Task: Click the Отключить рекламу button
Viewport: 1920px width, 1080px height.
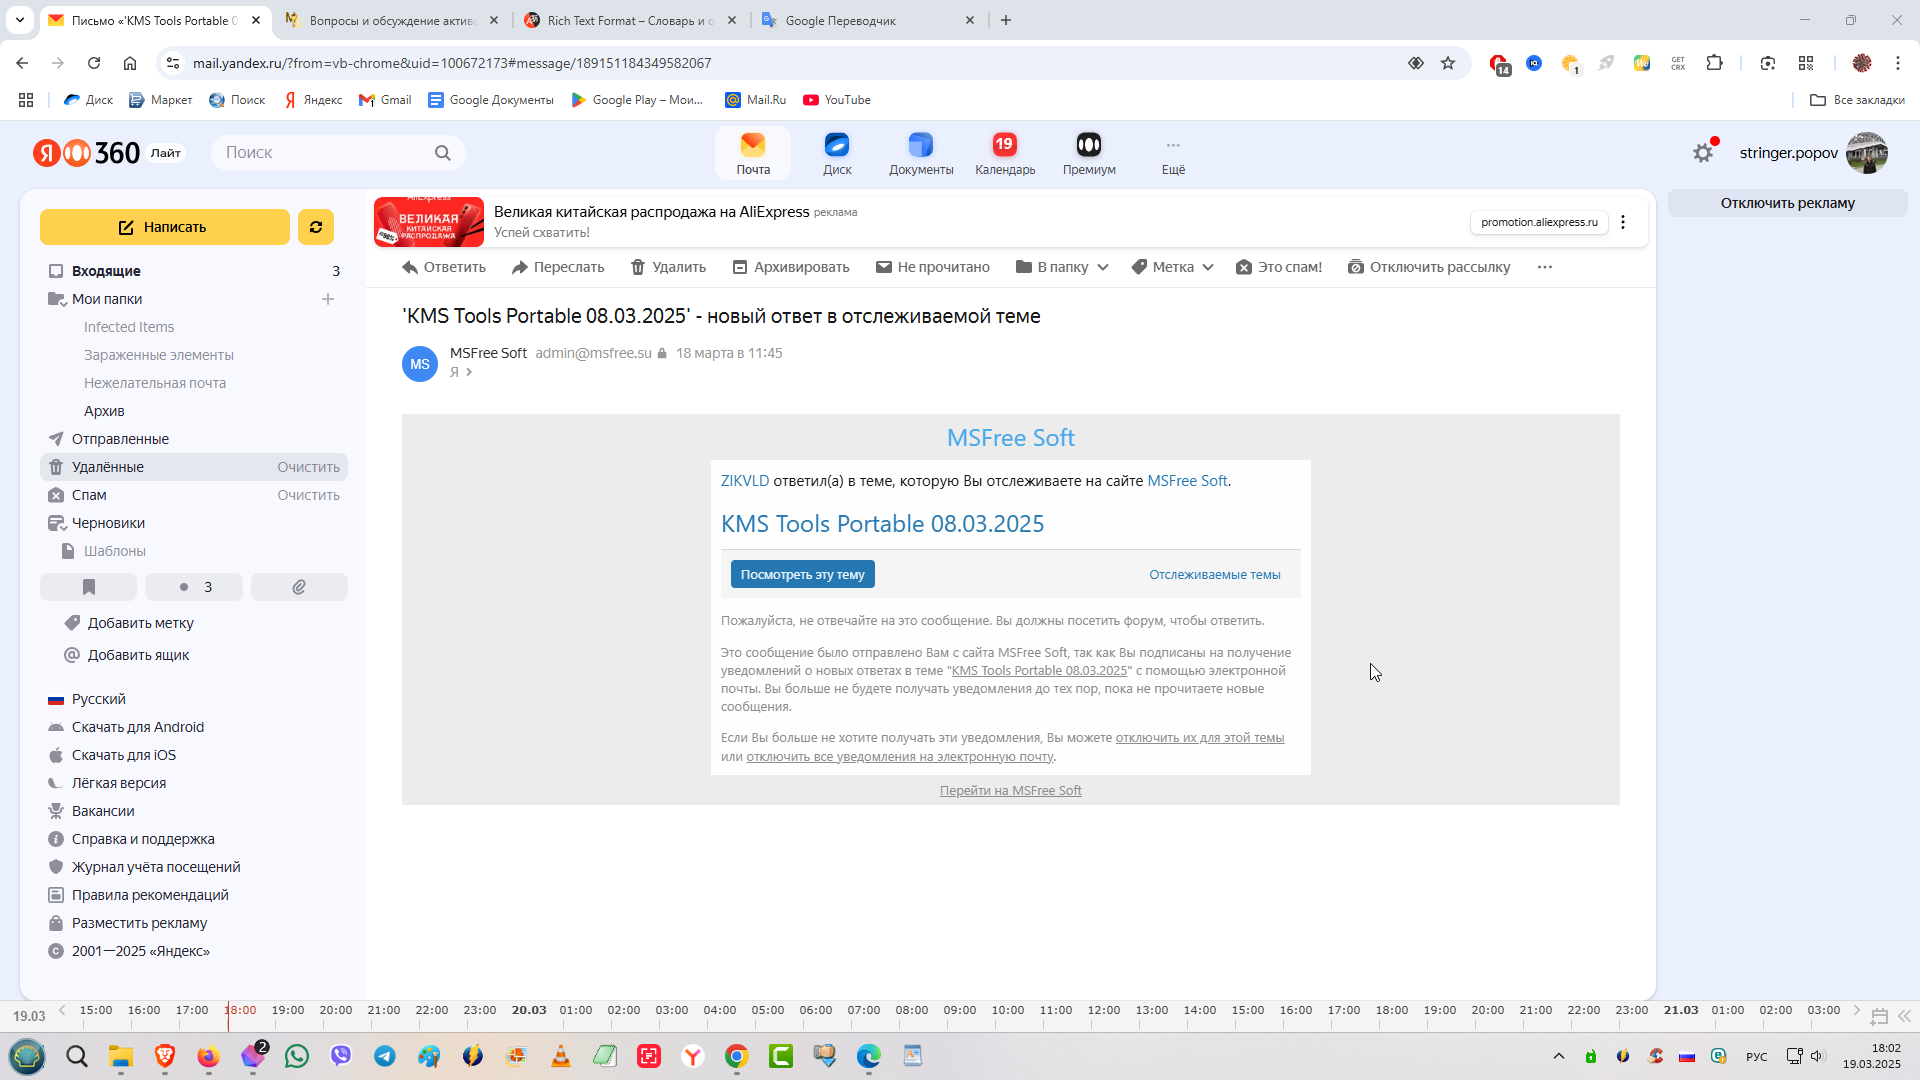Action: coord(1787,203)
